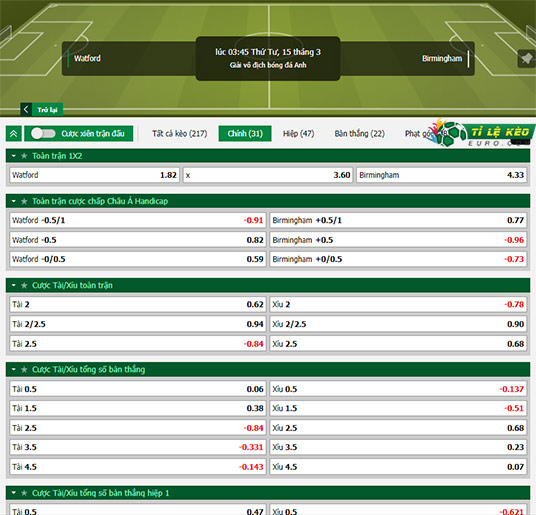Choose Birmingham +0.5 handicap odds
536x515 pixels.
(398, 240)
